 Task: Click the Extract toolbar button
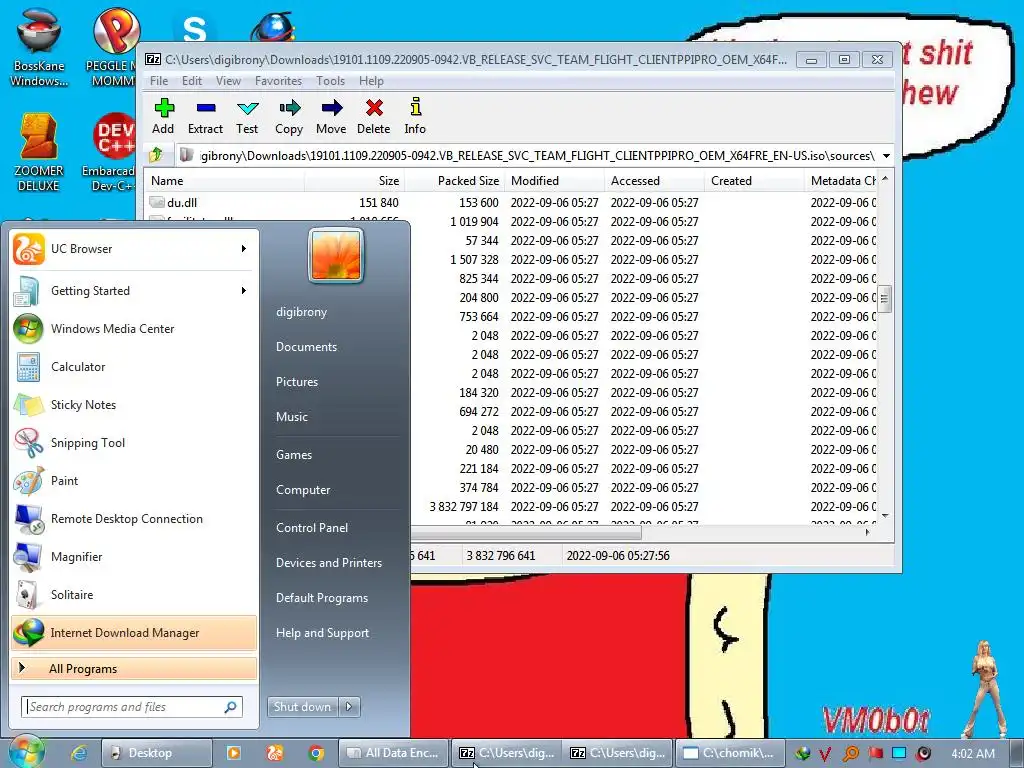click(x=206, y=116)
